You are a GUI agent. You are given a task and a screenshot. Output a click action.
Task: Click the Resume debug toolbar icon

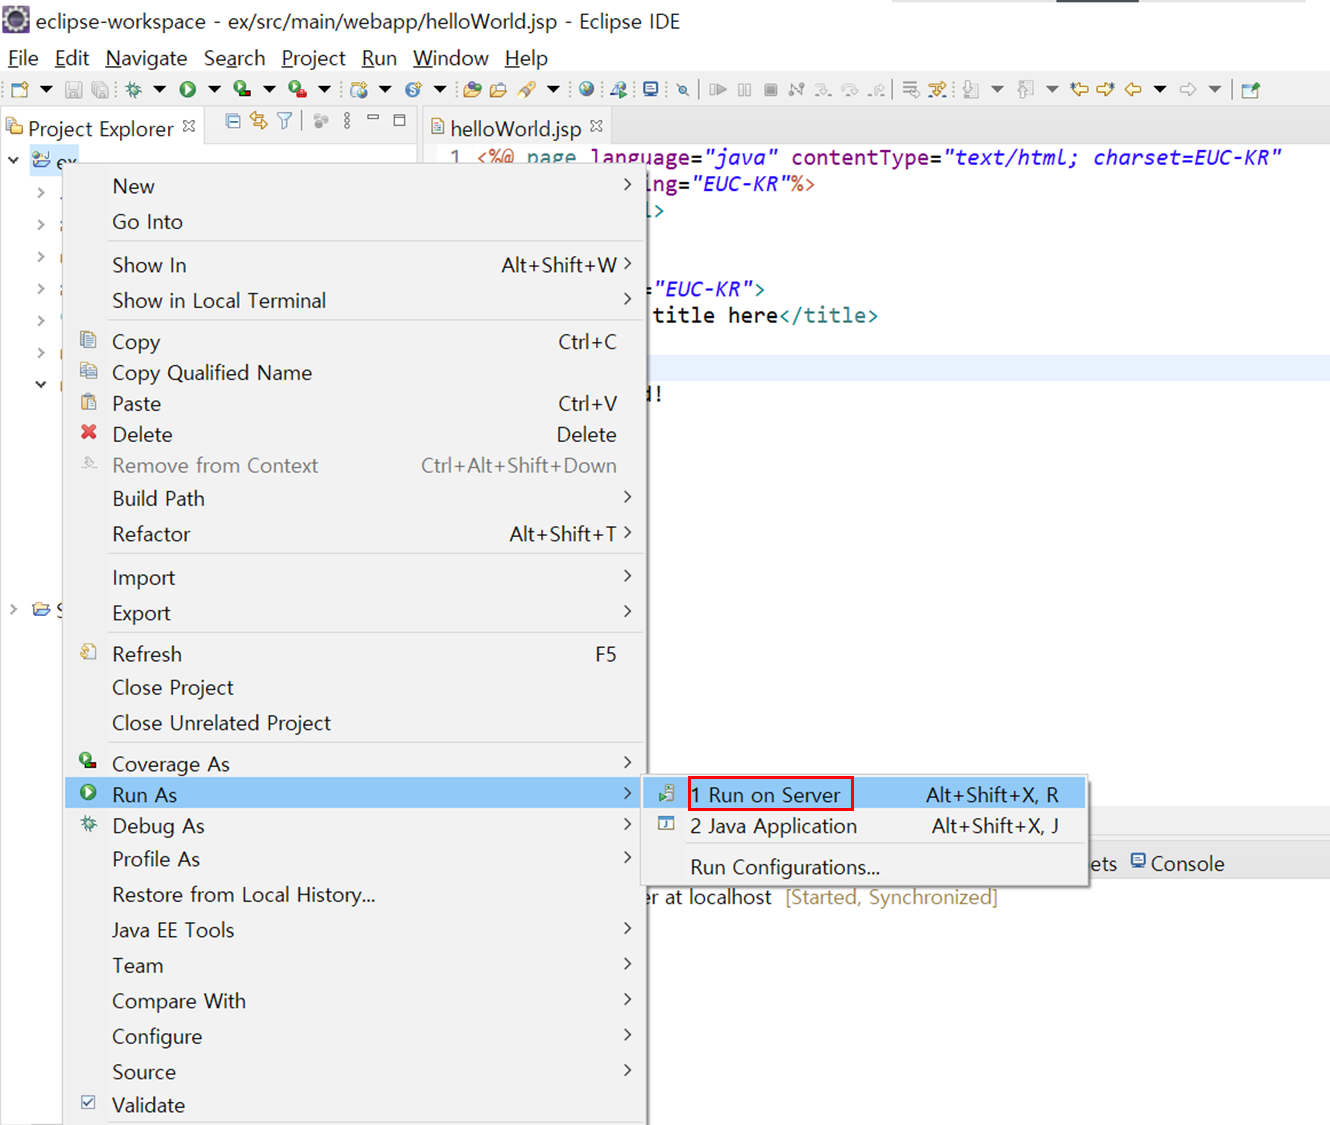pos(718,89)
